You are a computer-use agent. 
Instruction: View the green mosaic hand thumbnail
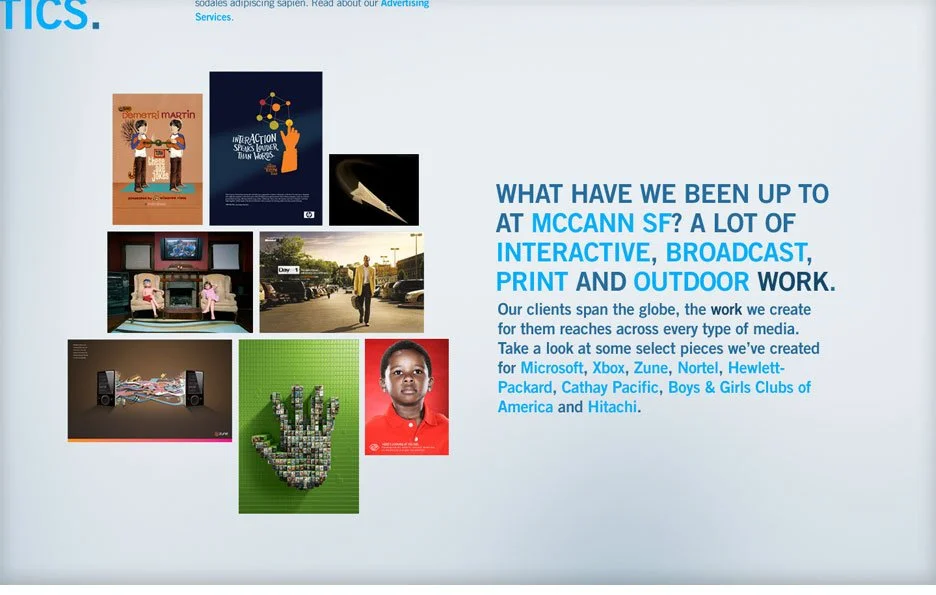(299, 426)
